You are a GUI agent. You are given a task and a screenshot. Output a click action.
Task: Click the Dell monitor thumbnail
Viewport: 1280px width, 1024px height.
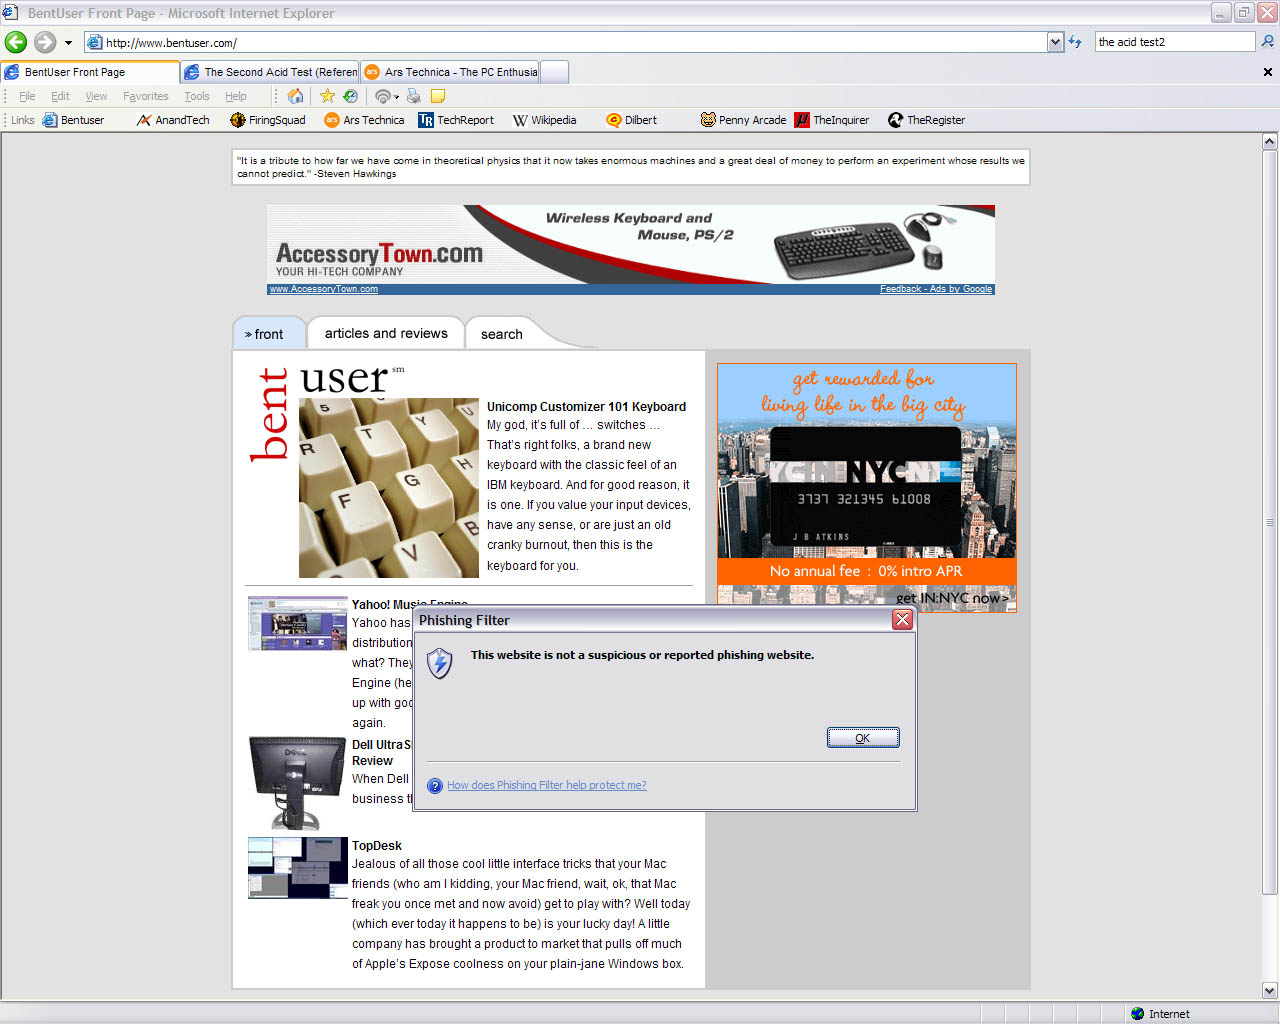tap(298, 783)
